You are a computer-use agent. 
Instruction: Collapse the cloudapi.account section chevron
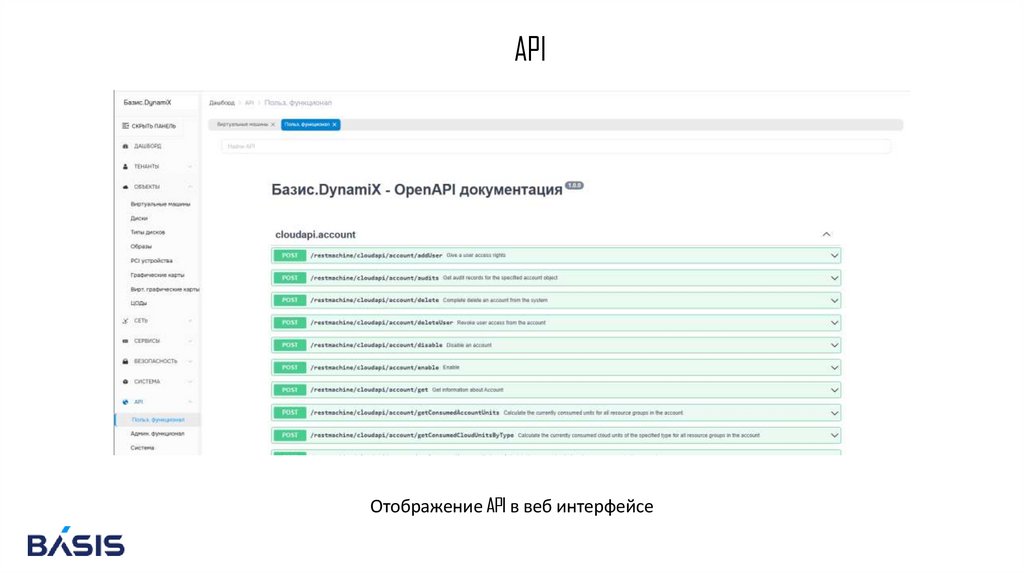tap(826, 234)
